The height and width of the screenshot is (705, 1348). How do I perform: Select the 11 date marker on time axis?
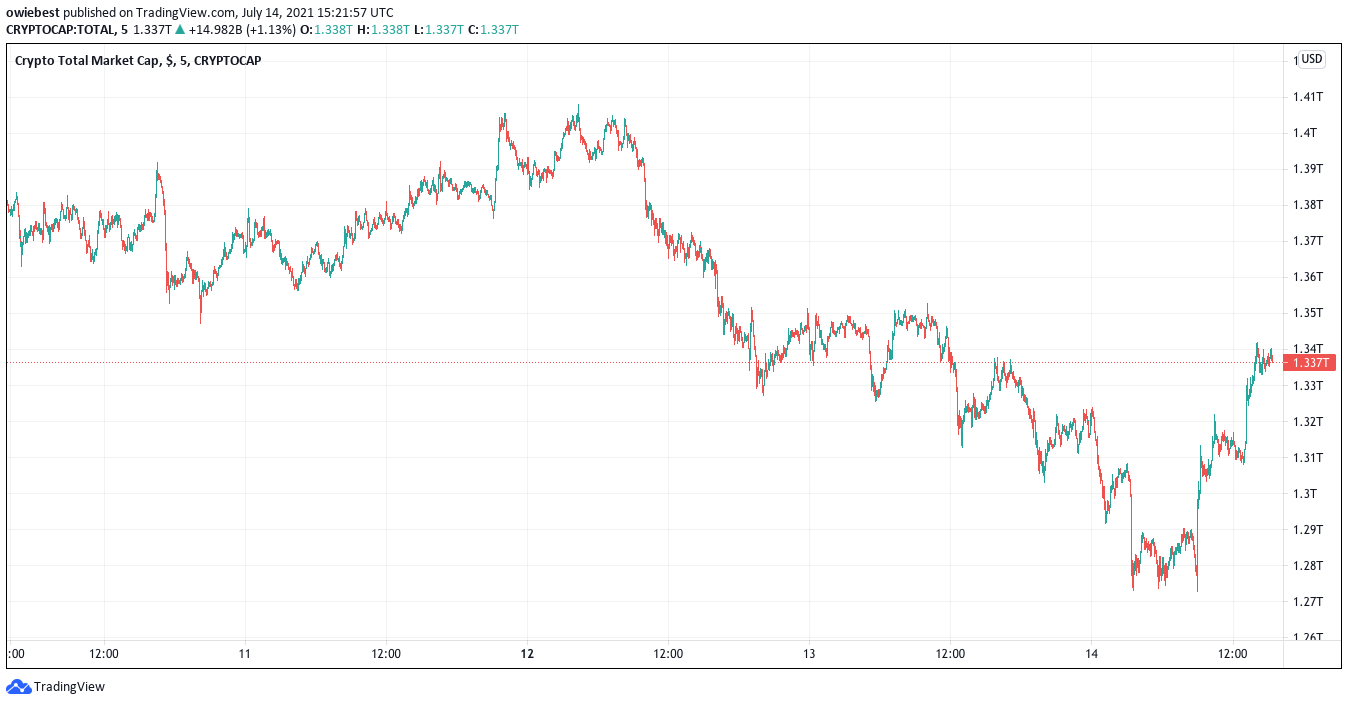(244, 654)
